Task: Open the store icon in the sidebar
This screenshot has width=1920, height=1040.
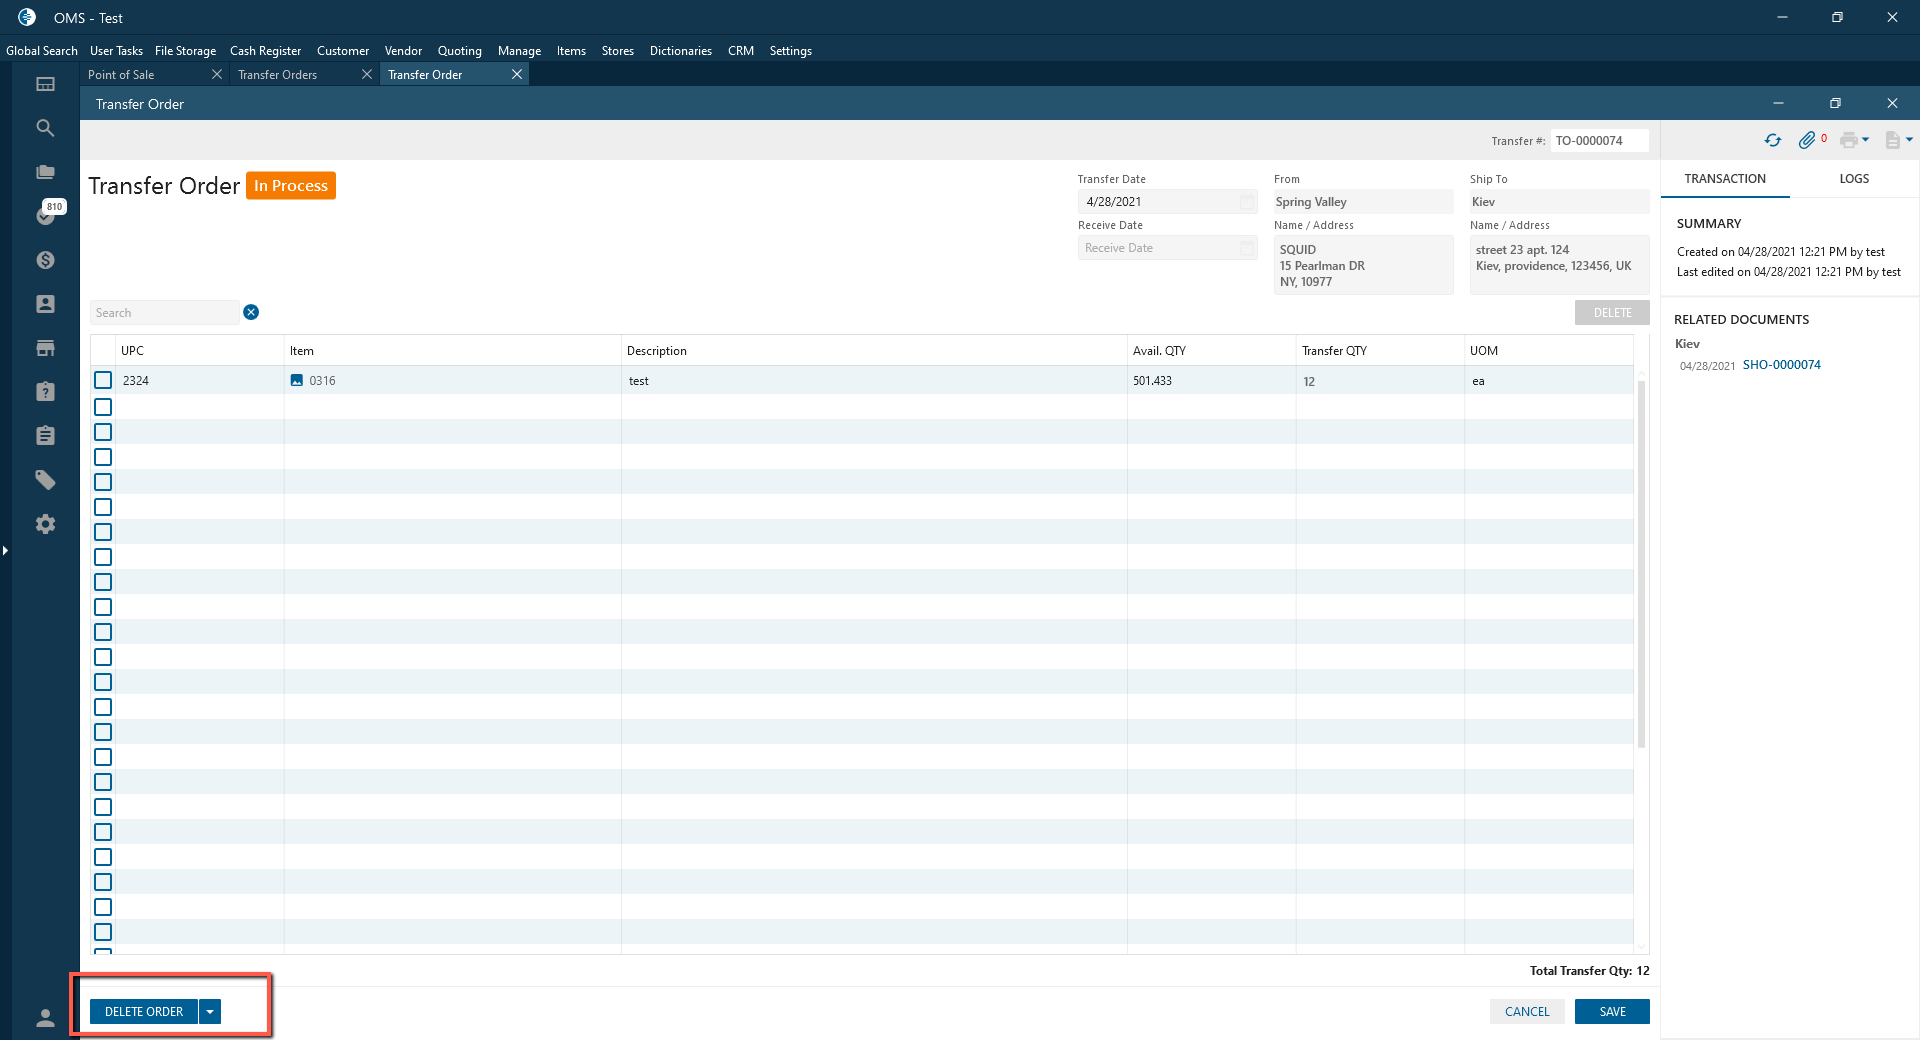Action: (x=45, y=348)
